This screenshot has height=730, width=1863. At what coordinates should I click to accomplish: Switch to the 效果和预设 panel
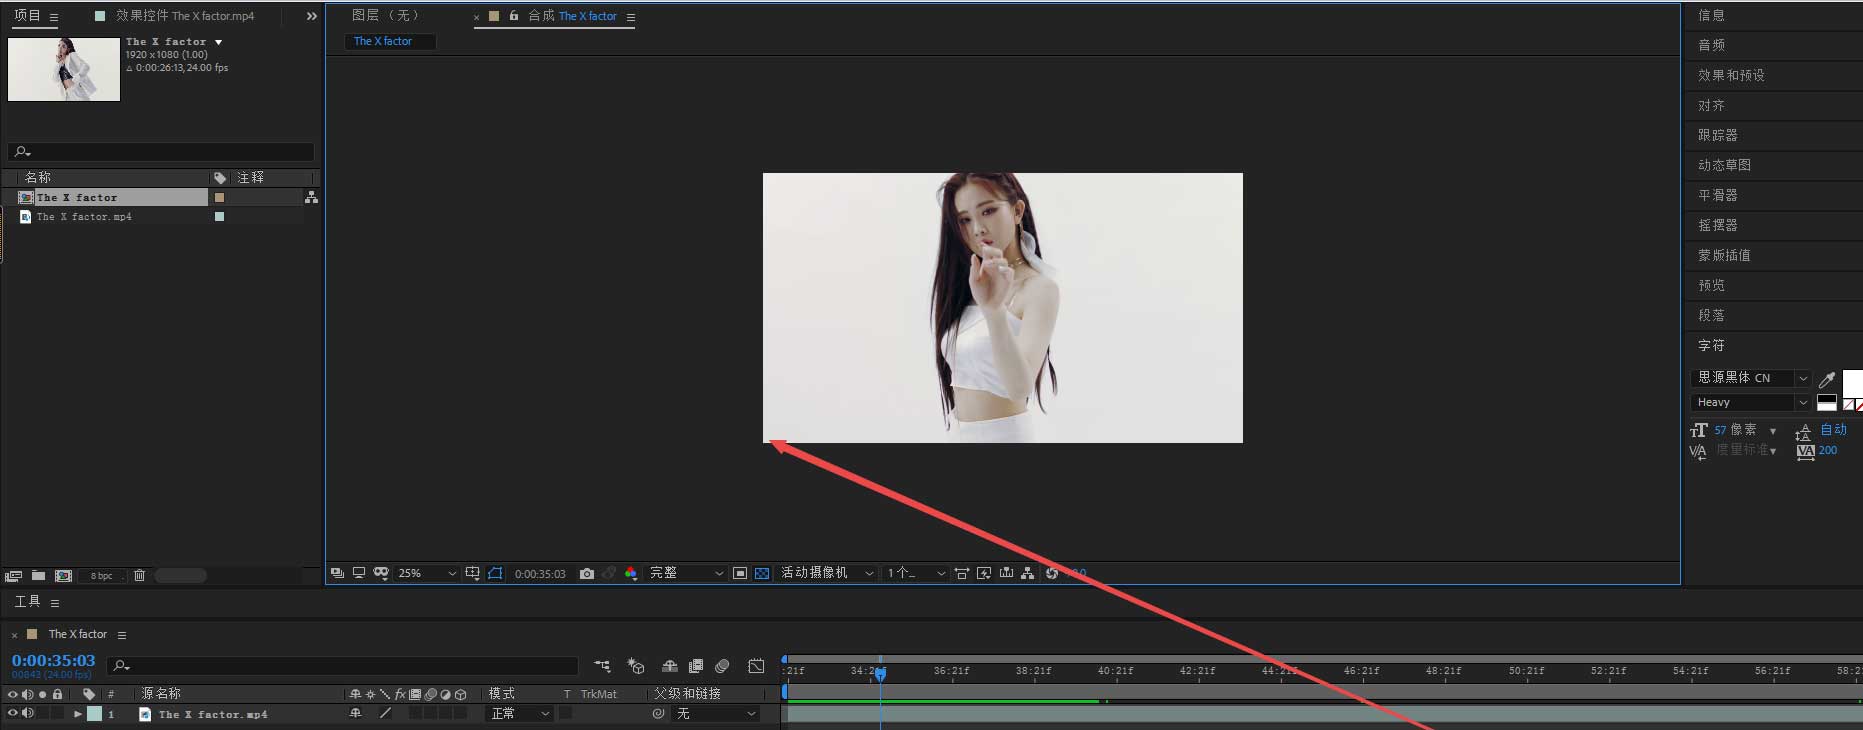pos(1731,75)
